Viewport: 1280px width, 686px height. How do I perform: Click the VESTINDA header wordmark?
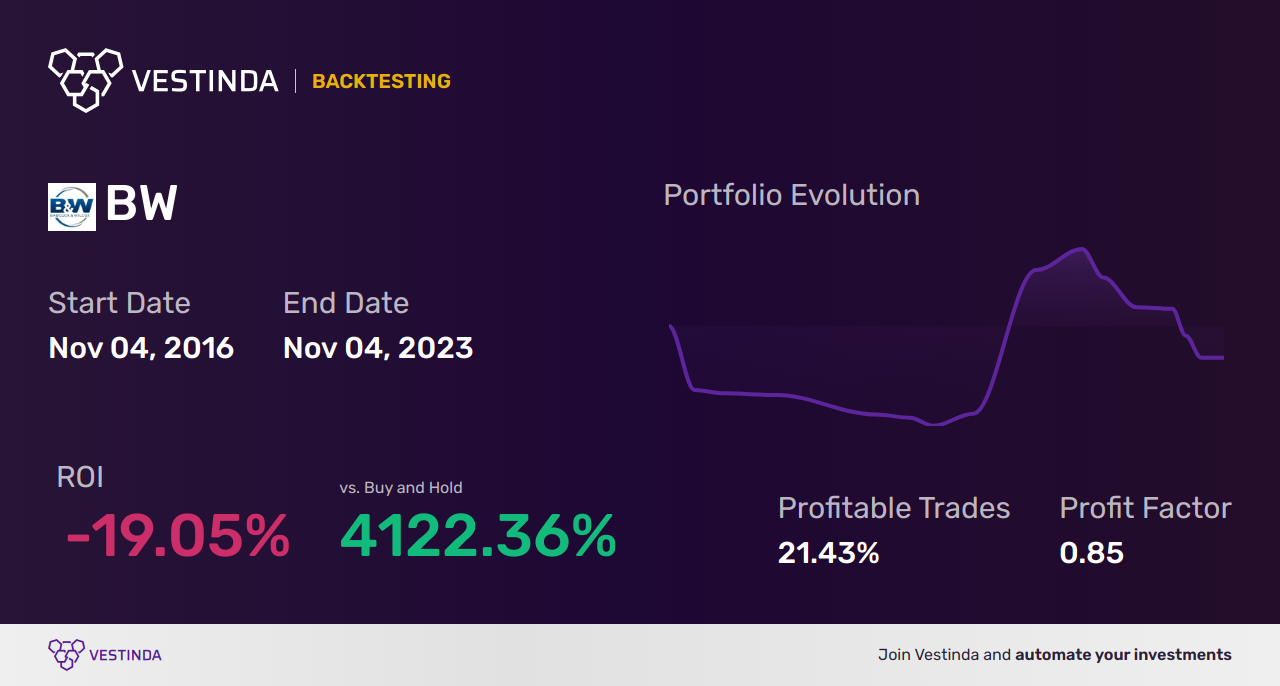206,82
